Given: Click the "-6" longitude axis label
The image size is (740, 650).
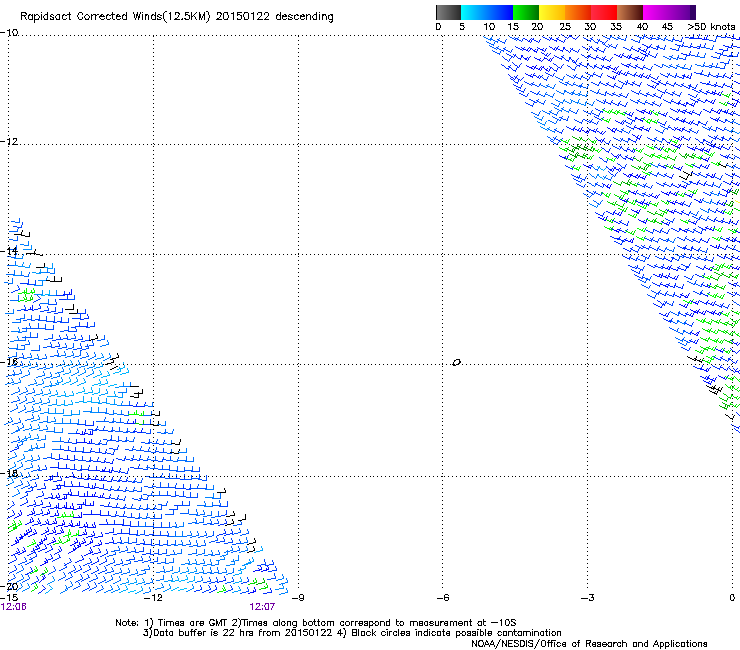Looking at the screenshot, I should click(443, 598).
